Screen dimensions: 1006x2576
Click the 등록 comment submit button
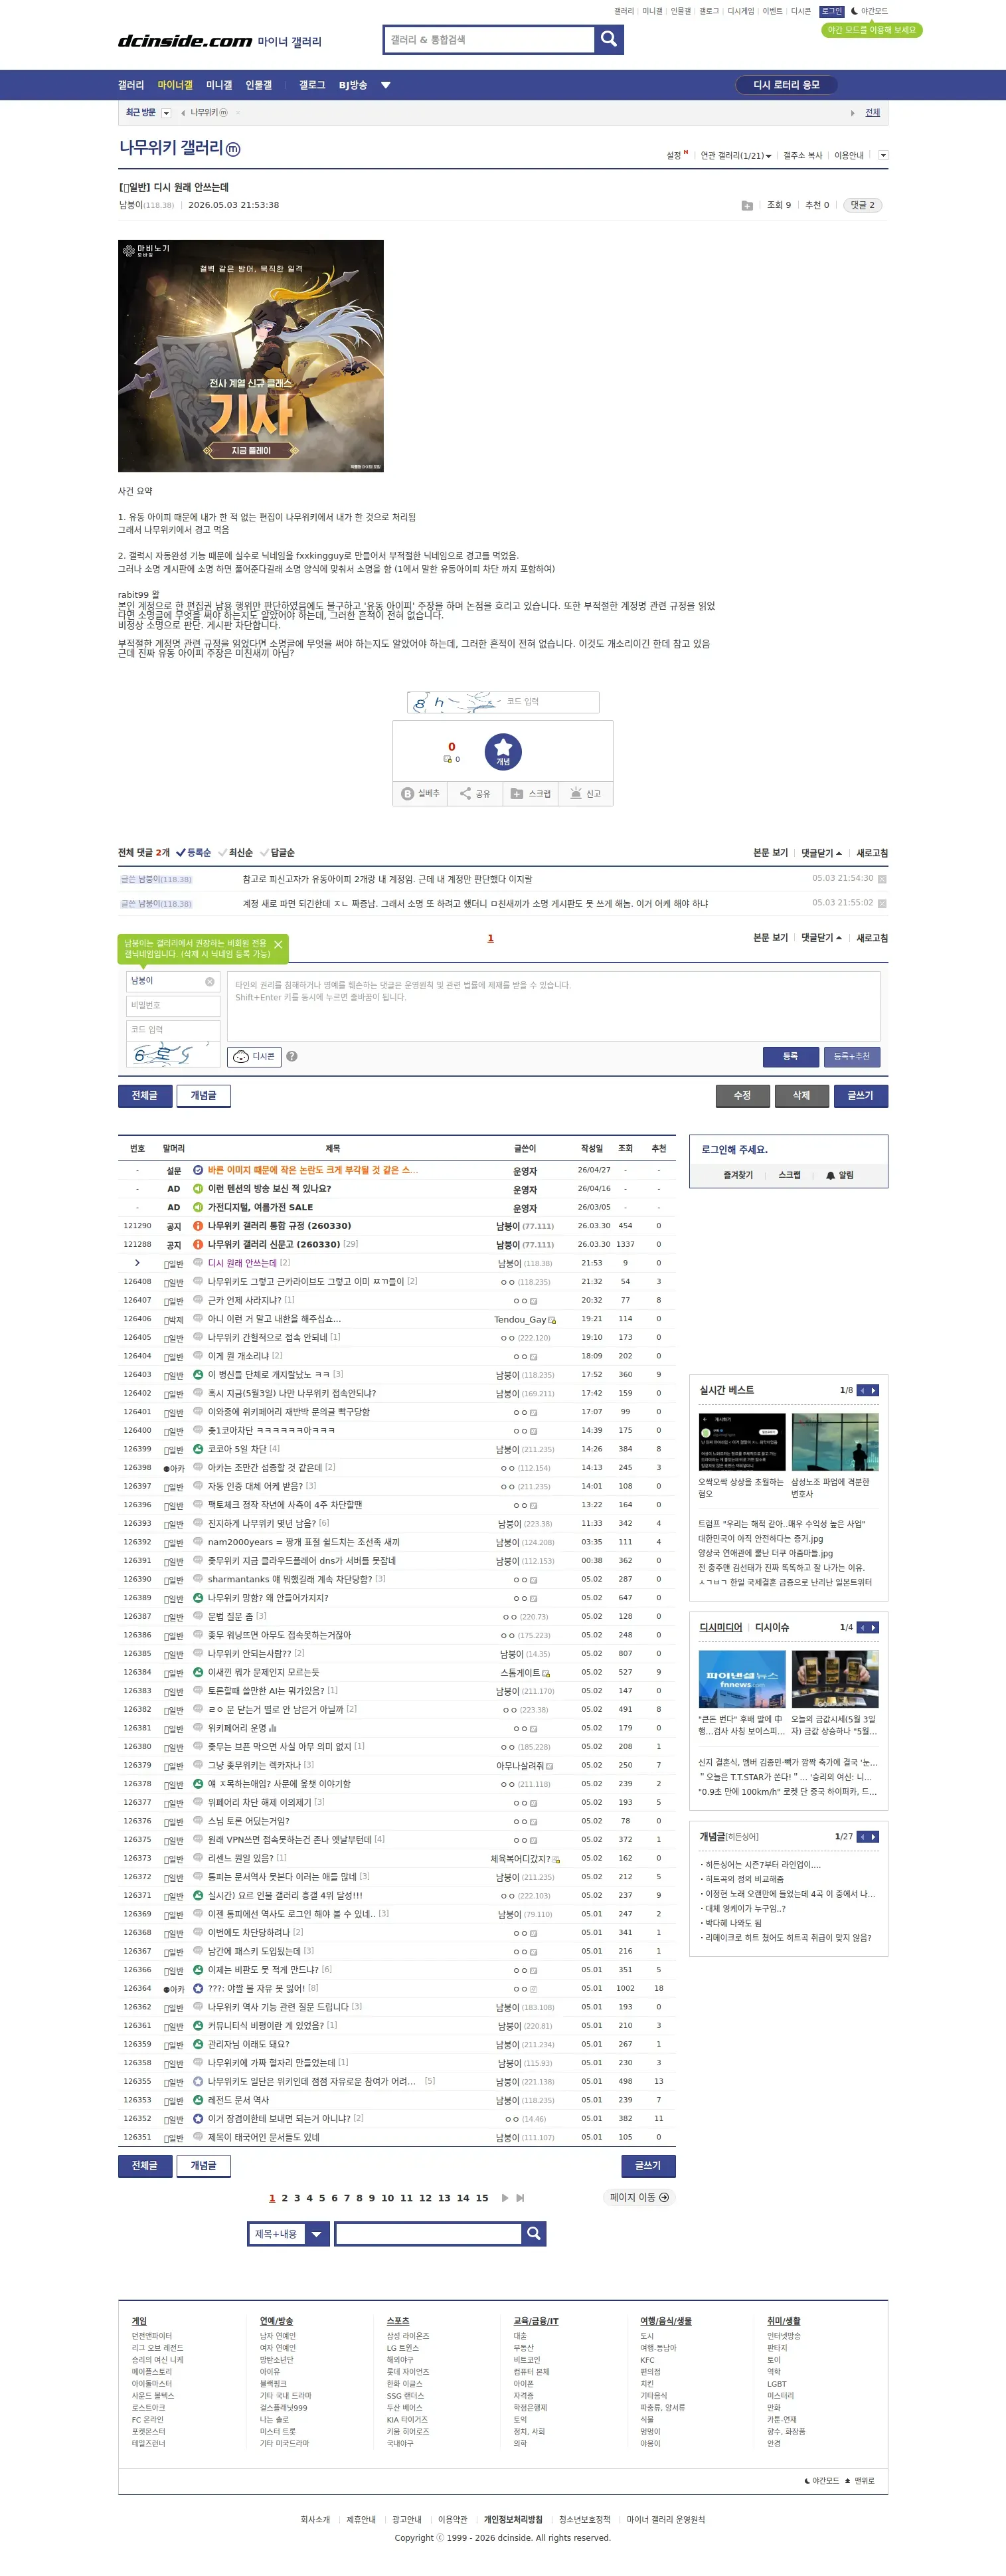pos(790,1056)
